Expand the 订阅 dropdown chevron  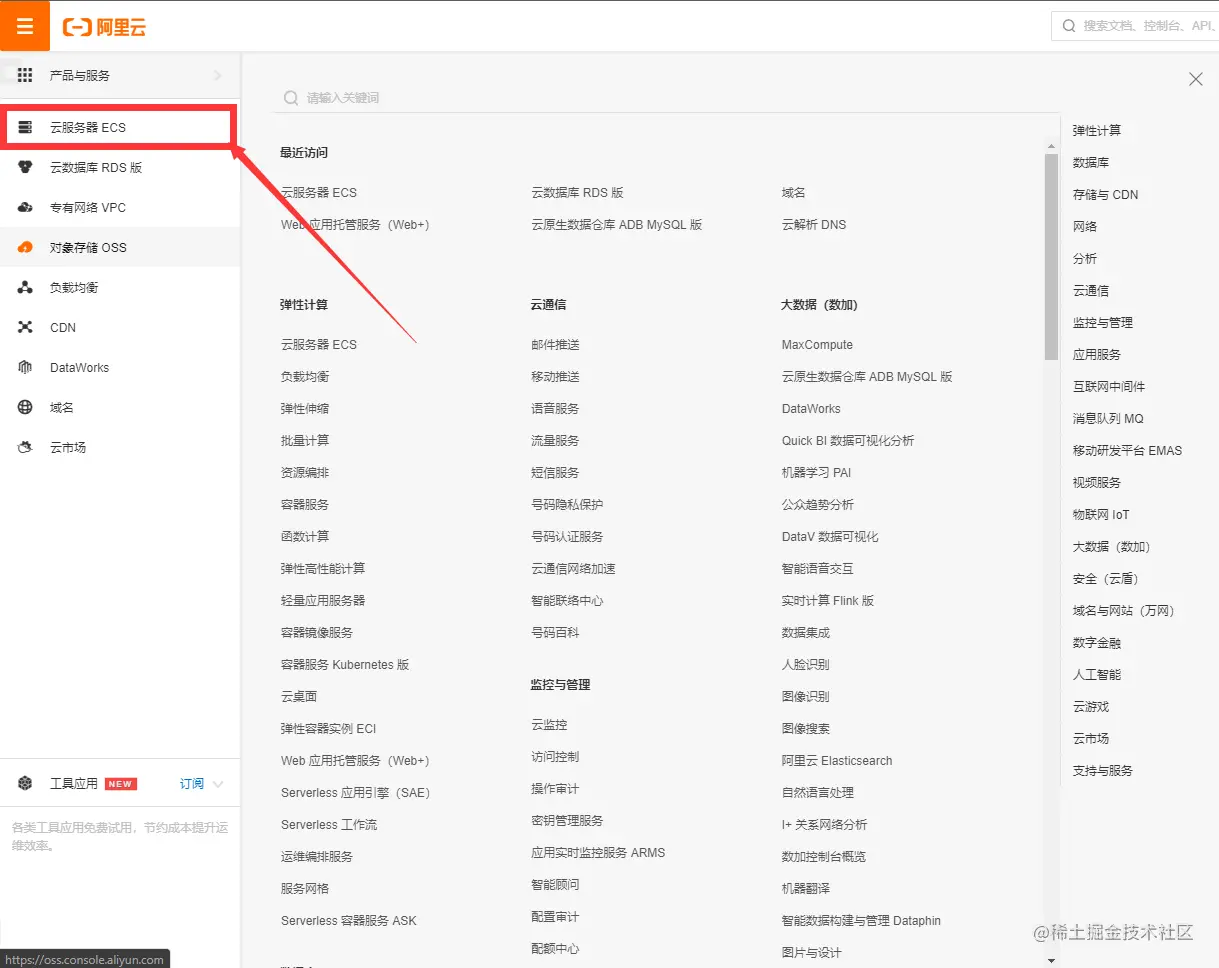[x=218, y=783]
